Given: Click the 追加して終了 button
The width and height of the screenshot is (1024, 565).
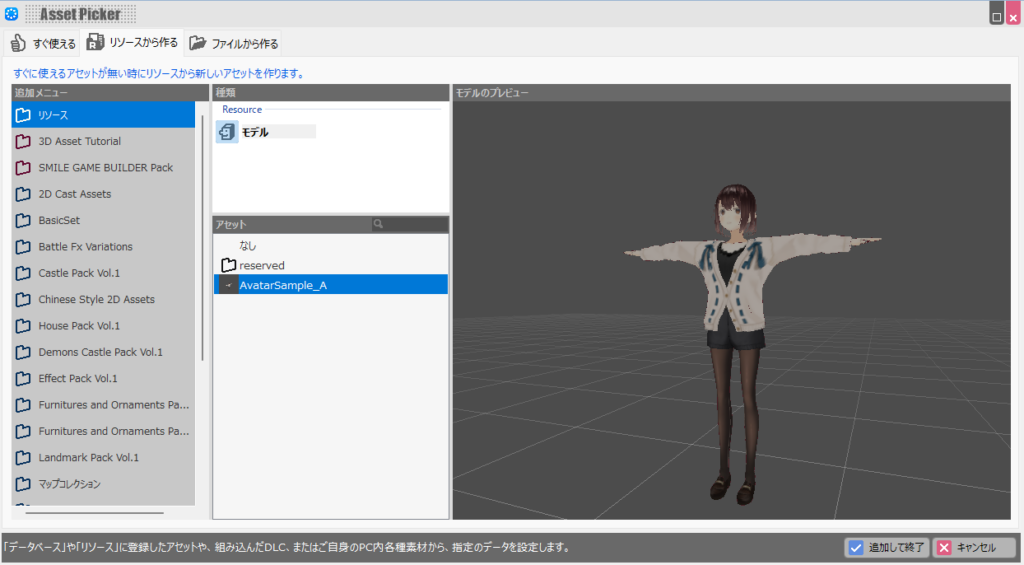Looking at the screenshot, I should pyautogui.click(x=886, y=547).
